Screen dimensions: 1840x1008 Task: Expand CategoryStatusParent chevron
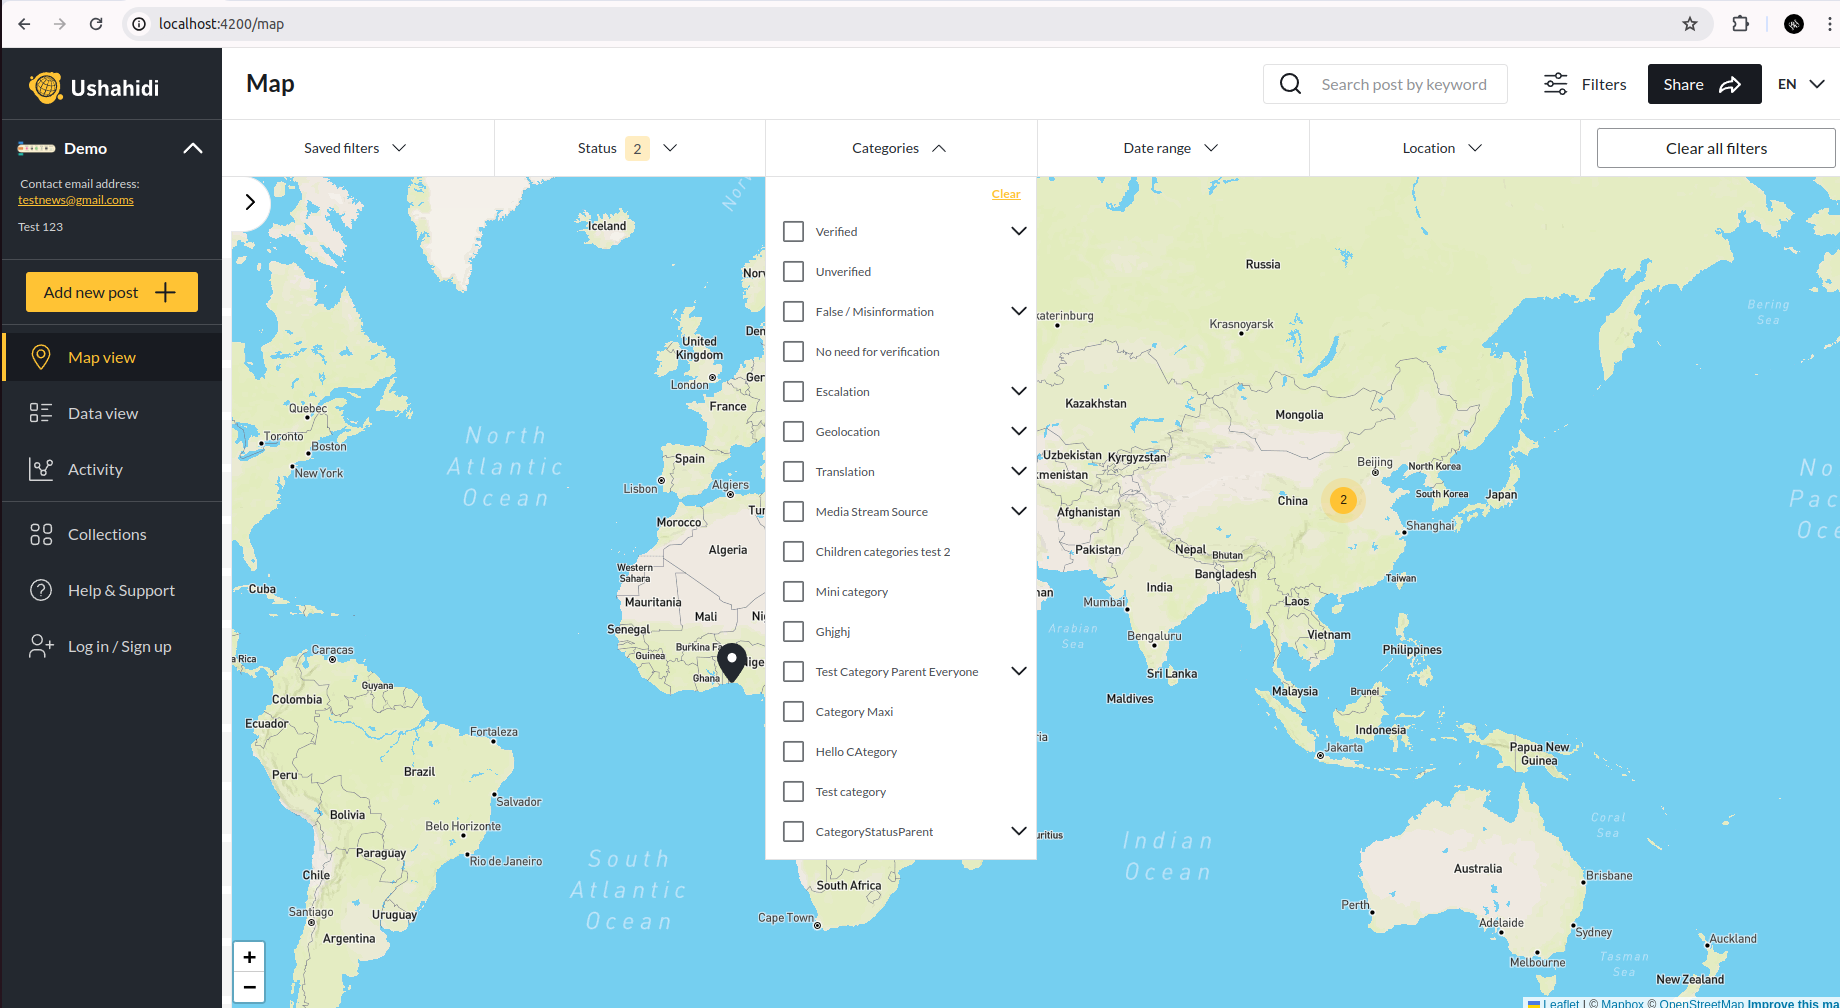click(x=1019, y=831)
